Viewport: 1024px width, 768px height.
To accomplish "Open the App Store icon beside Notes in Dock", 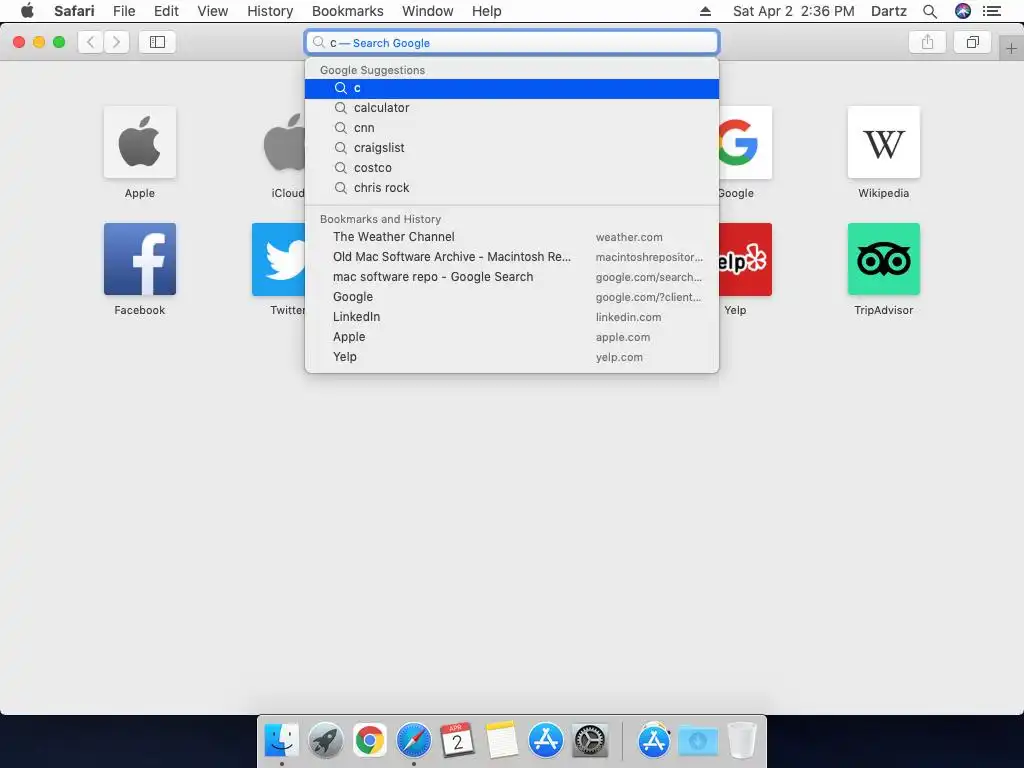I will coord(546,741).
